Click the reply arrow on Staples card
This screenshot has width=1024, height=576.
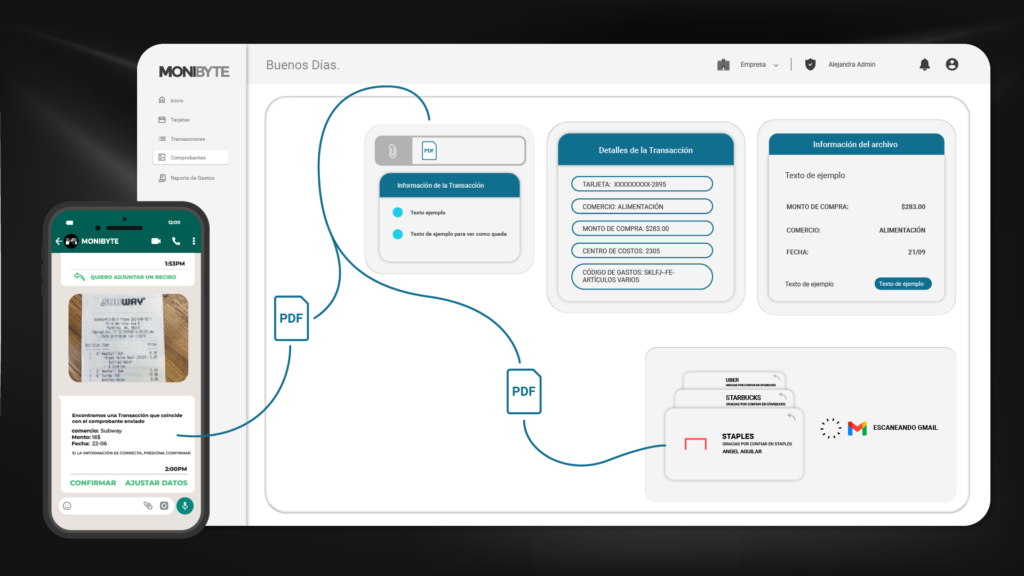(791, 417)
